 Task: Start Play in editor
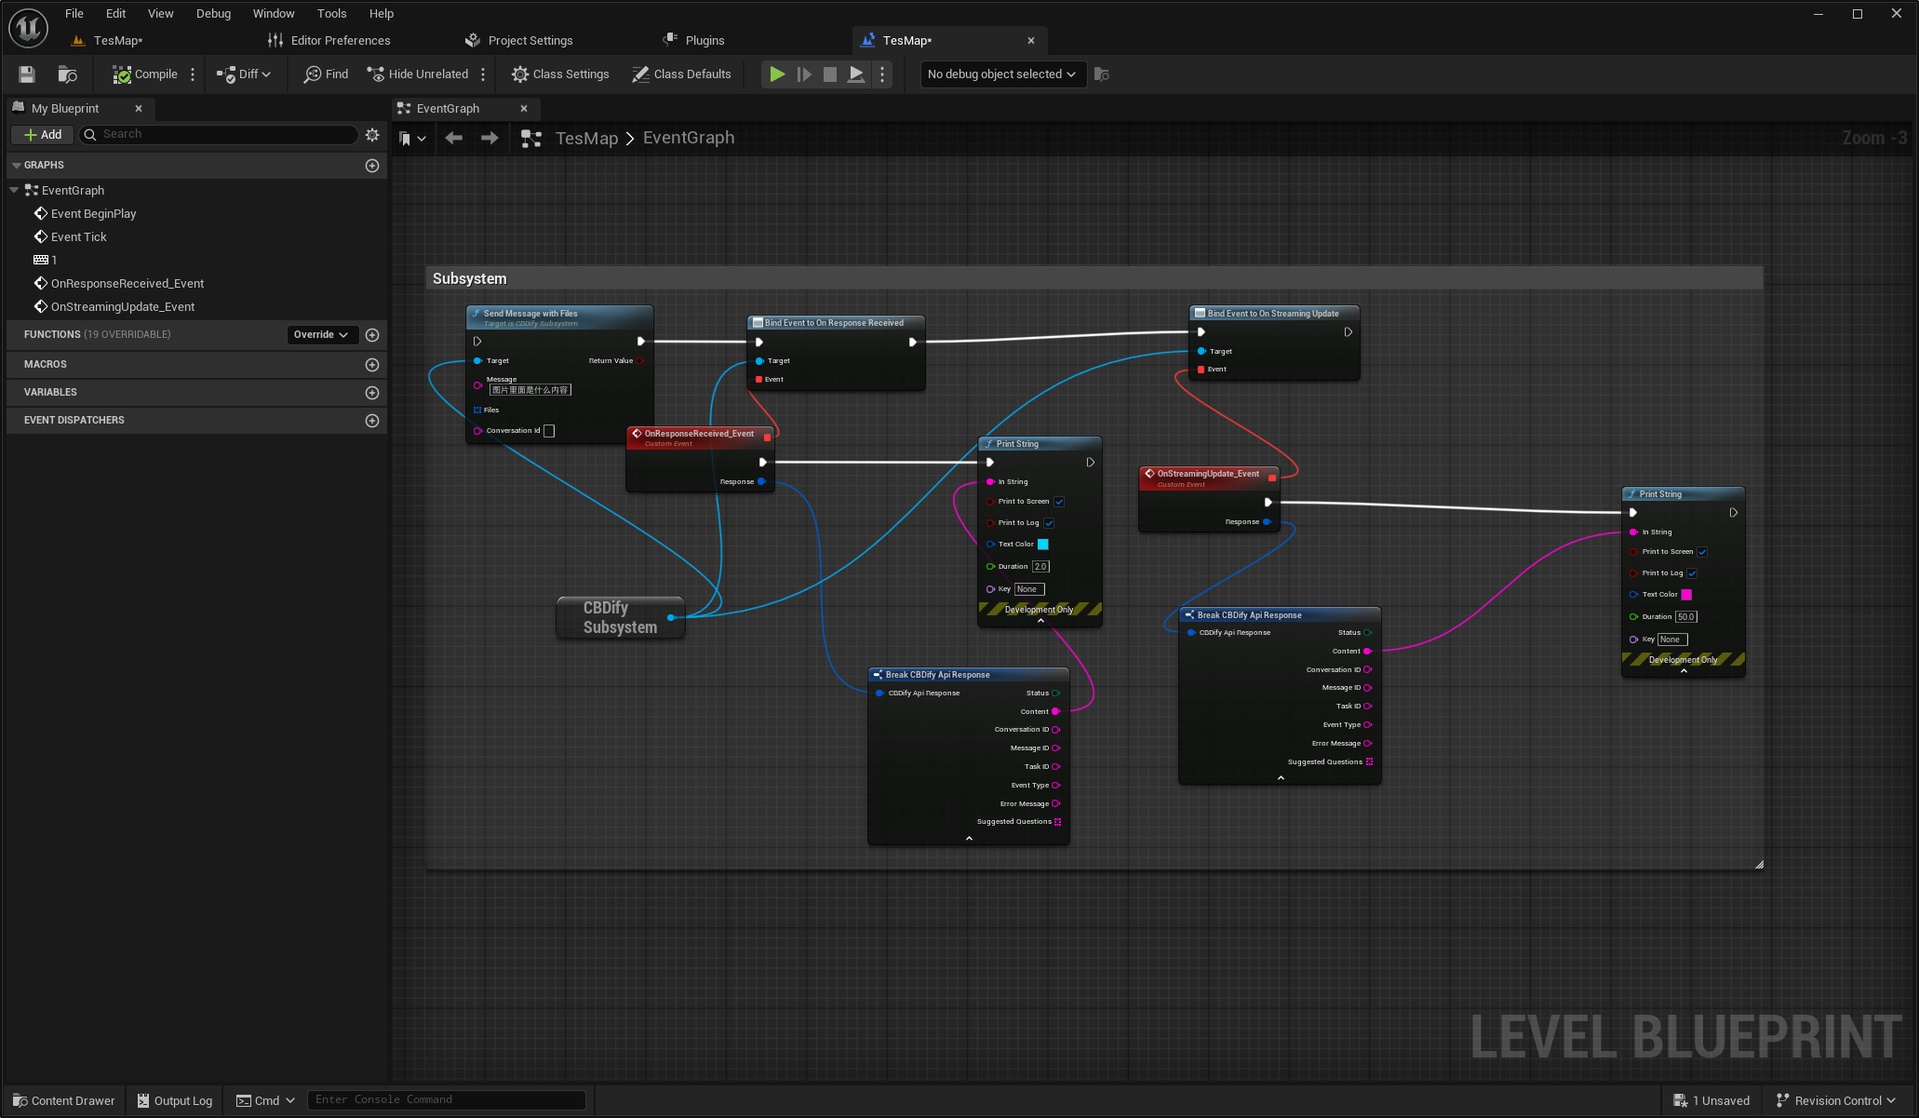776,74
